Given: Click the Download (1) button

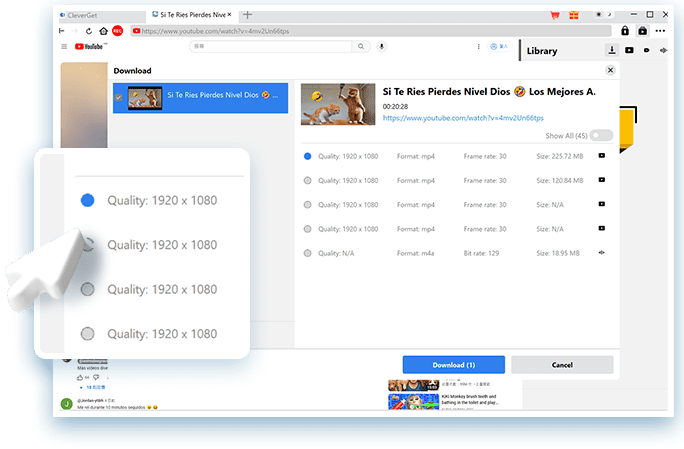Looking at the screenshot, I should pyautogui.click(x=454, y=365).
